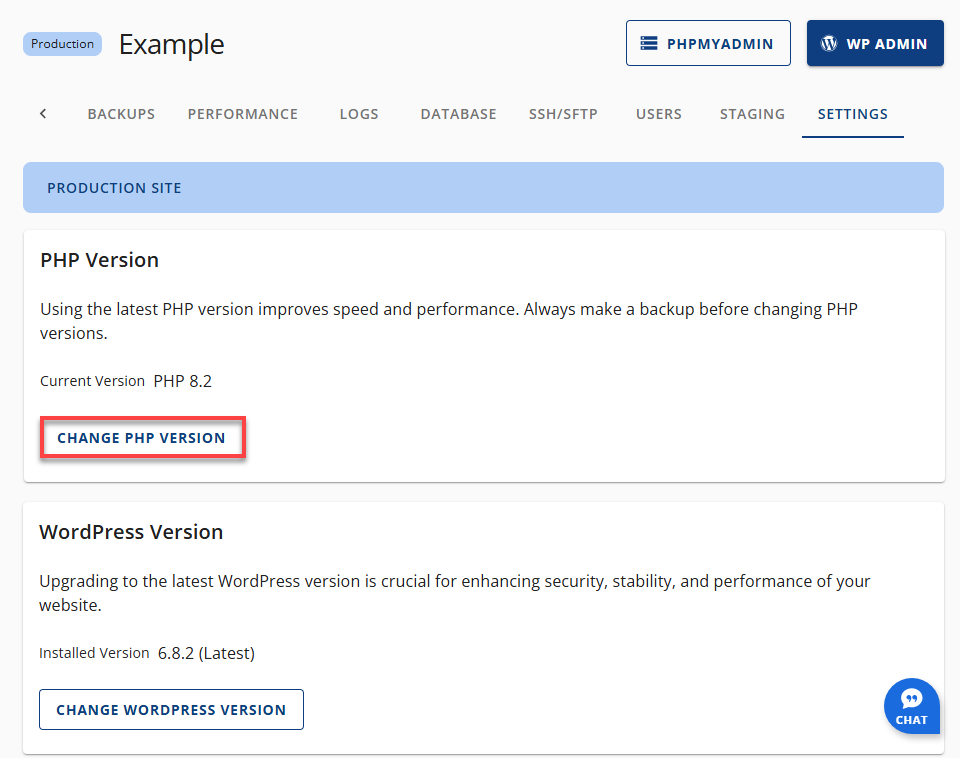Screen dimensions: 960x758
Task: Click the left chevron to scroll tabs
Action: (x=43, y=113)
